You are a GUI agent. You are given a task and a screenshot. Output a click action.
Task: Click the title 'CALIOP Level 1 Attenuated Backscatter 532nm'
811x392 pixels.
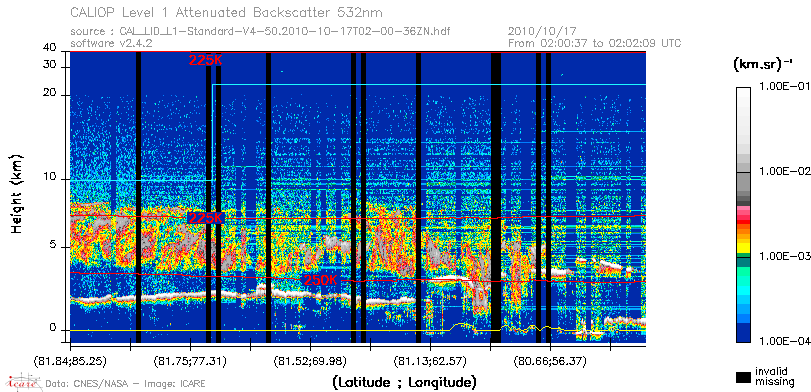pyautogui.click(x=227, y=12)
